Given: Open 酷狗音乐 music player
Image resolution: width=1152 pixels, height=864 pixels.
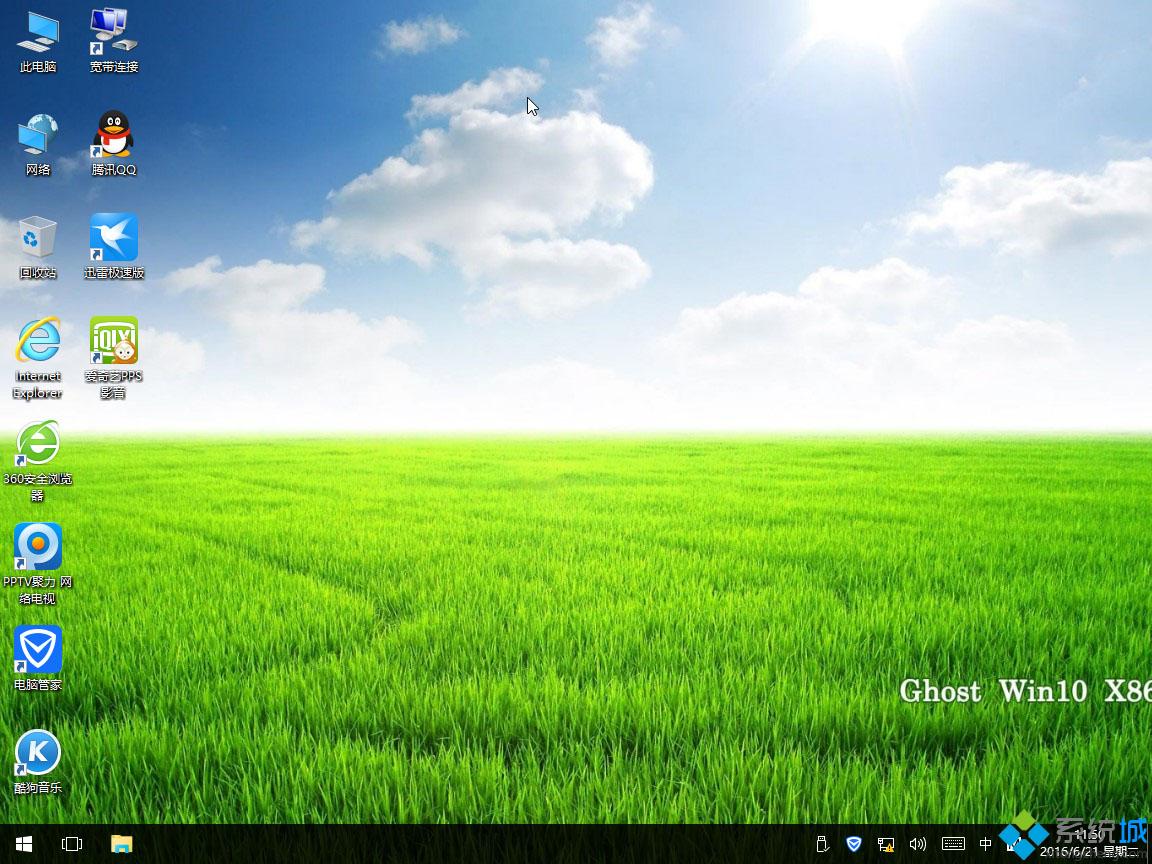Looking at the screenshot, I should 37,750.
